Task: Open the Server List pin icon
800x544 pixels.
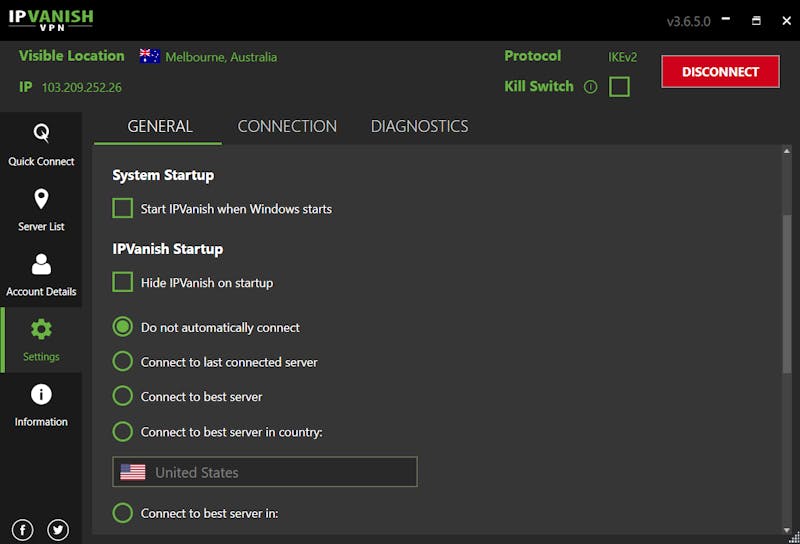Action: (41, 199)
